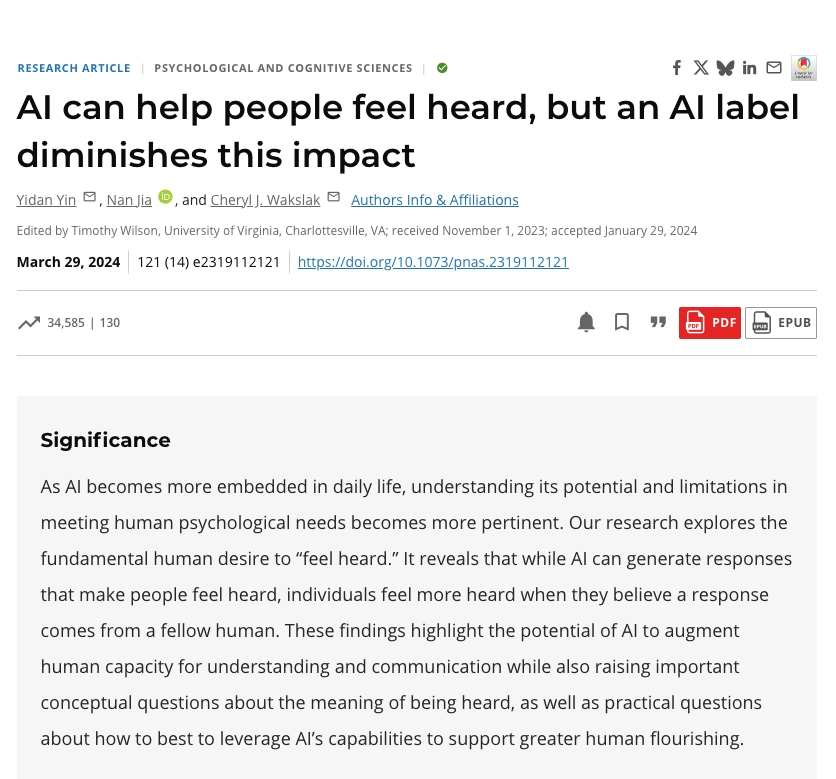Viewport: 836px width, 779px height.
Task: Go to Psychological and Cognitive Sciences section
Action: coord(283,68)
